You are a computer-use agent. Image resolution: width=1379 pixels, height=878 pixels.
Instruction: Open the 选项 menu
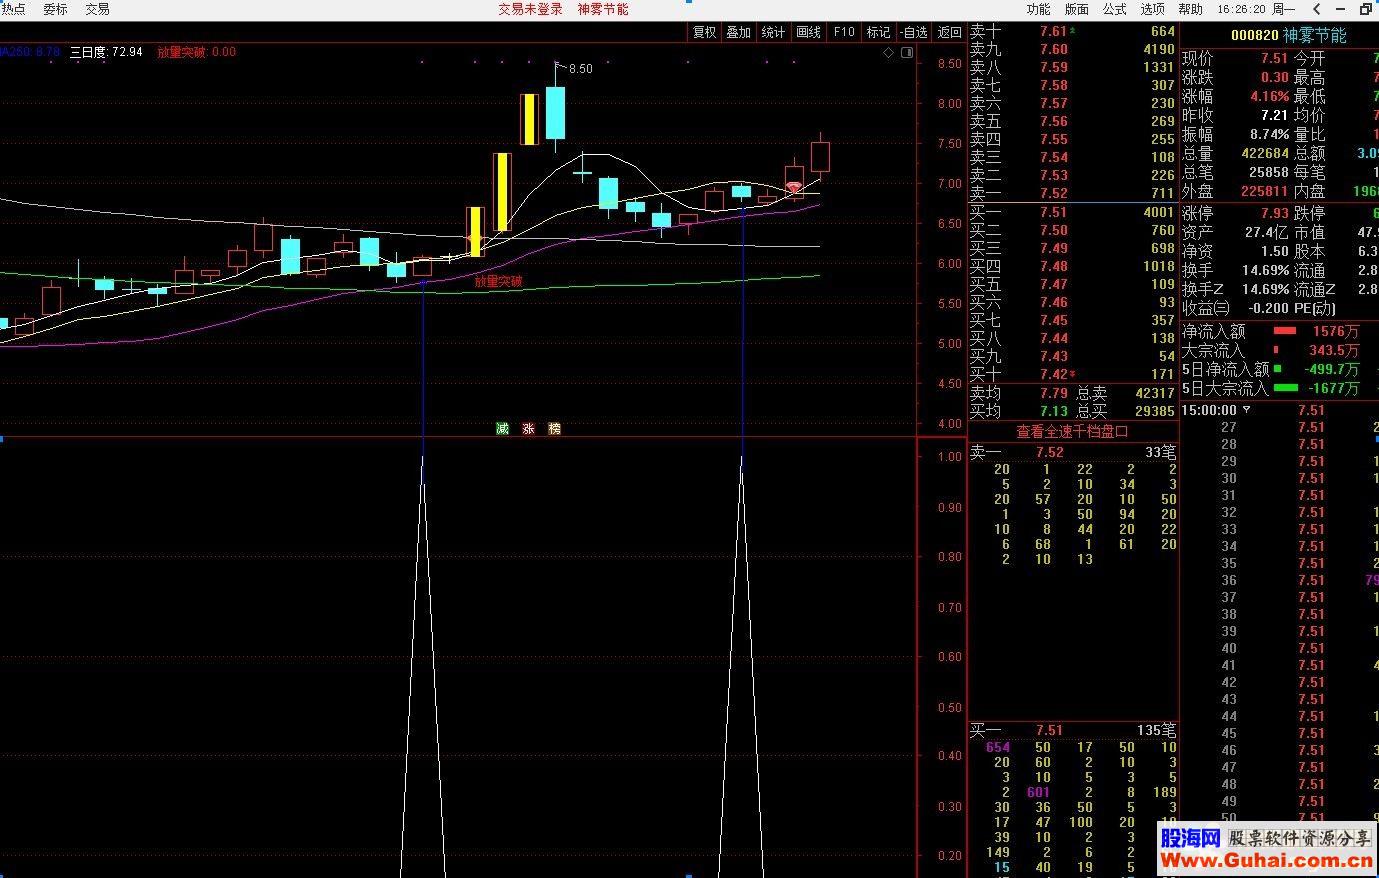(1152, 9)
